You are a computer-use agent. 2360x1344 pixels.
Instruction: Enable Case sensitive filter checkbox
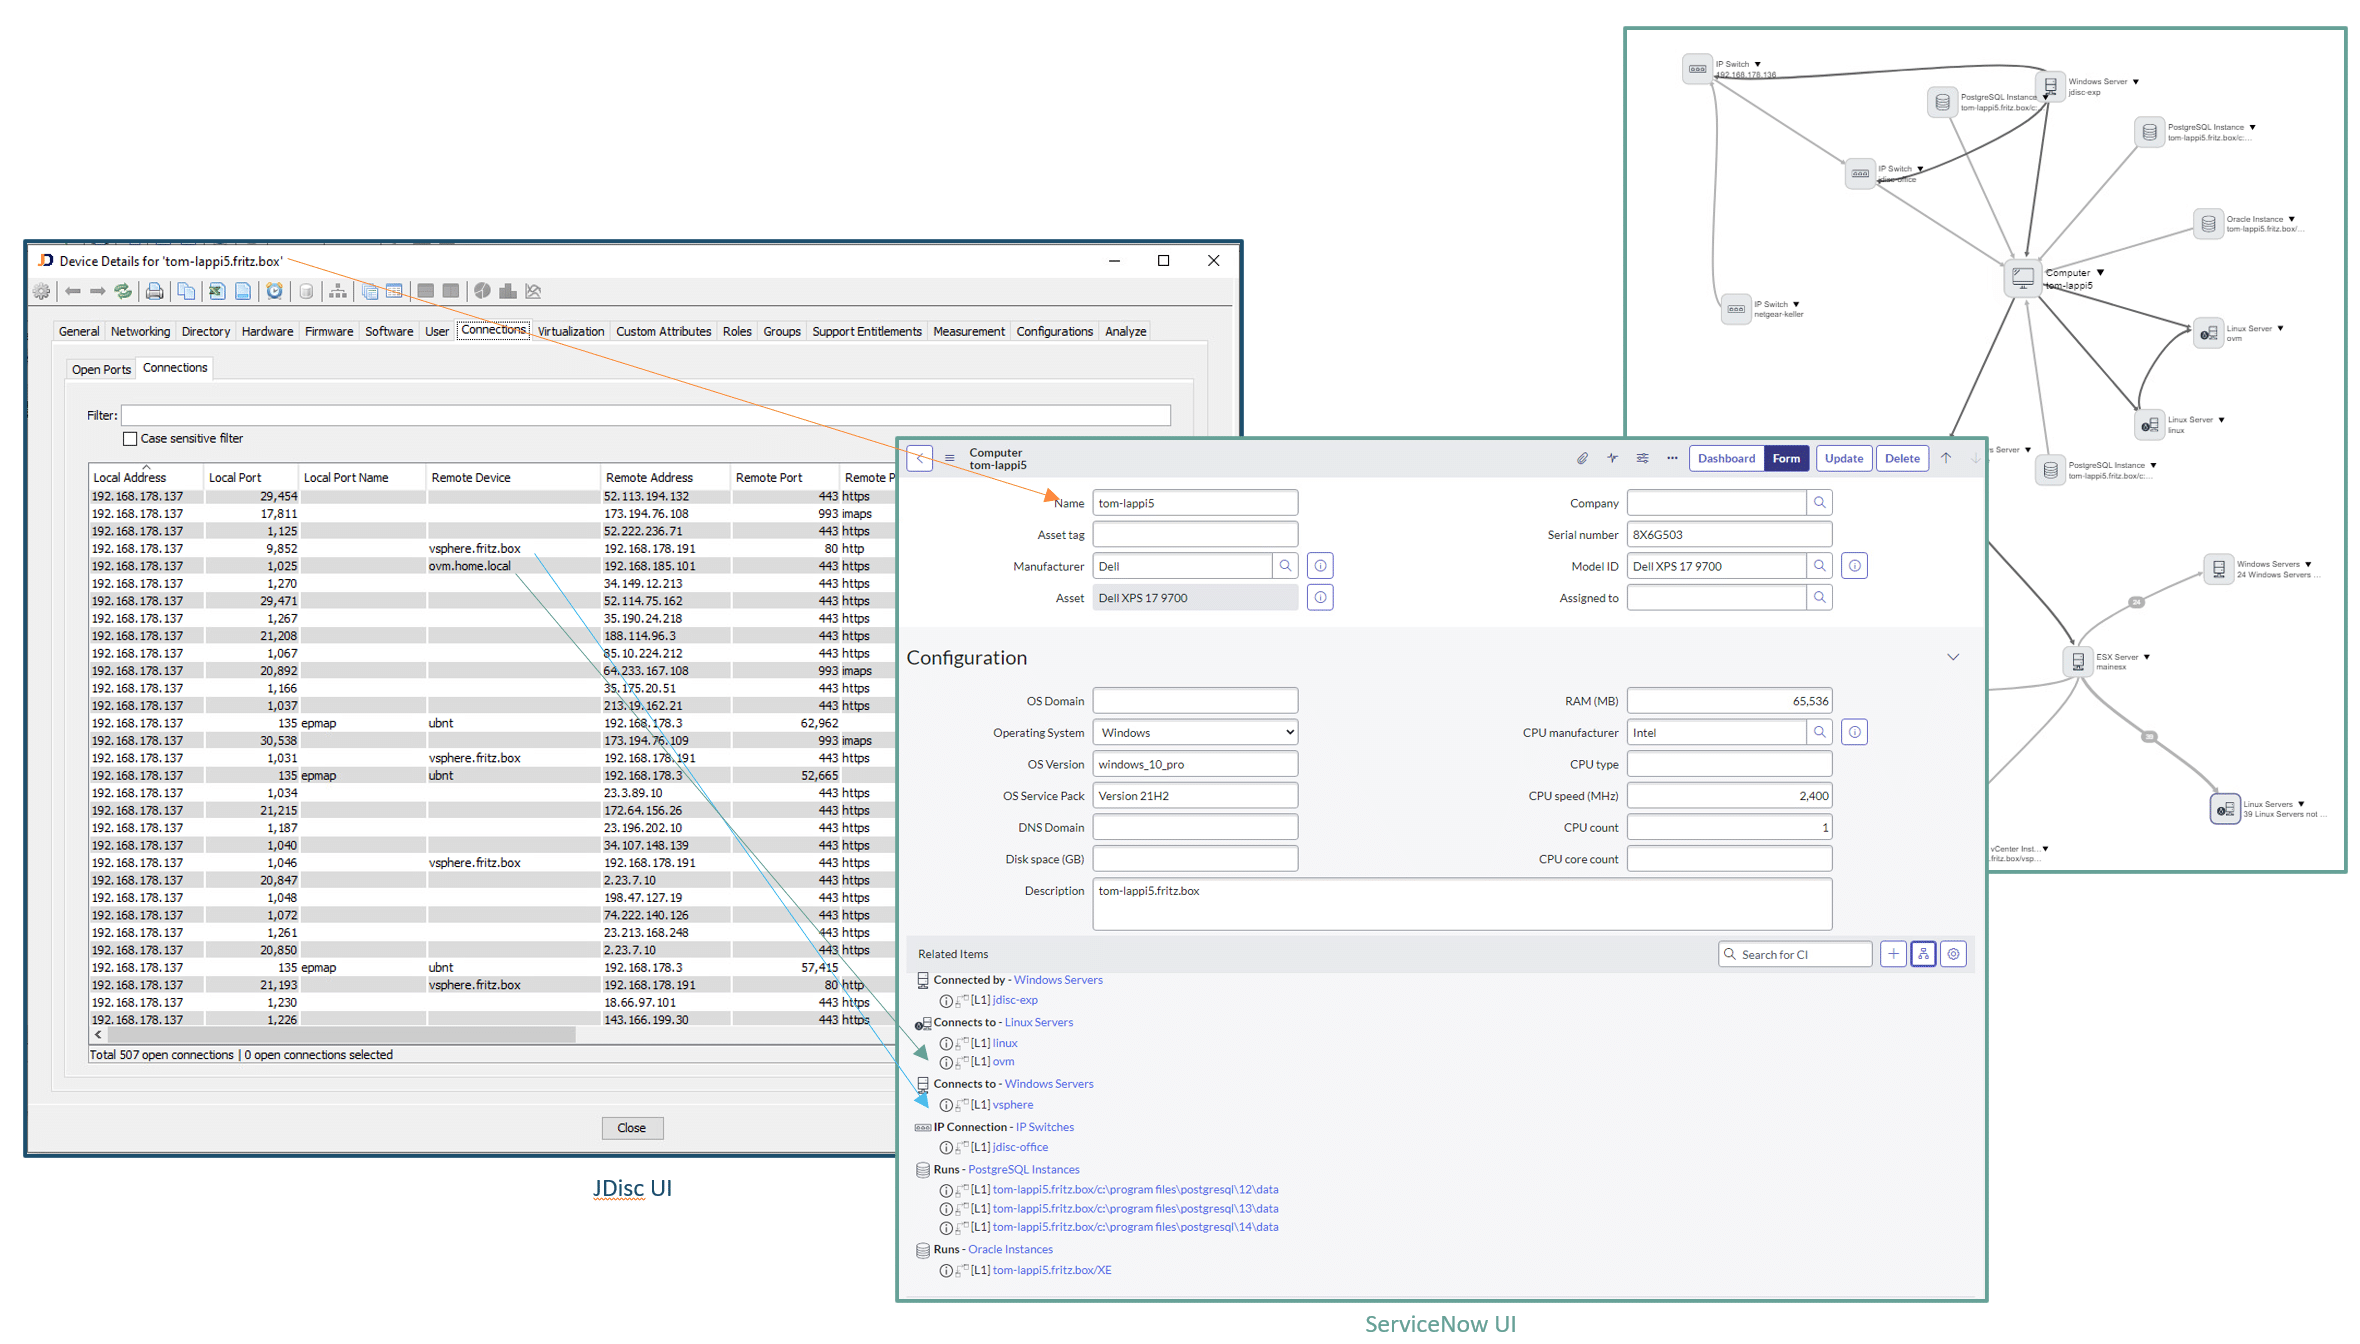click(x=130, y=439)
